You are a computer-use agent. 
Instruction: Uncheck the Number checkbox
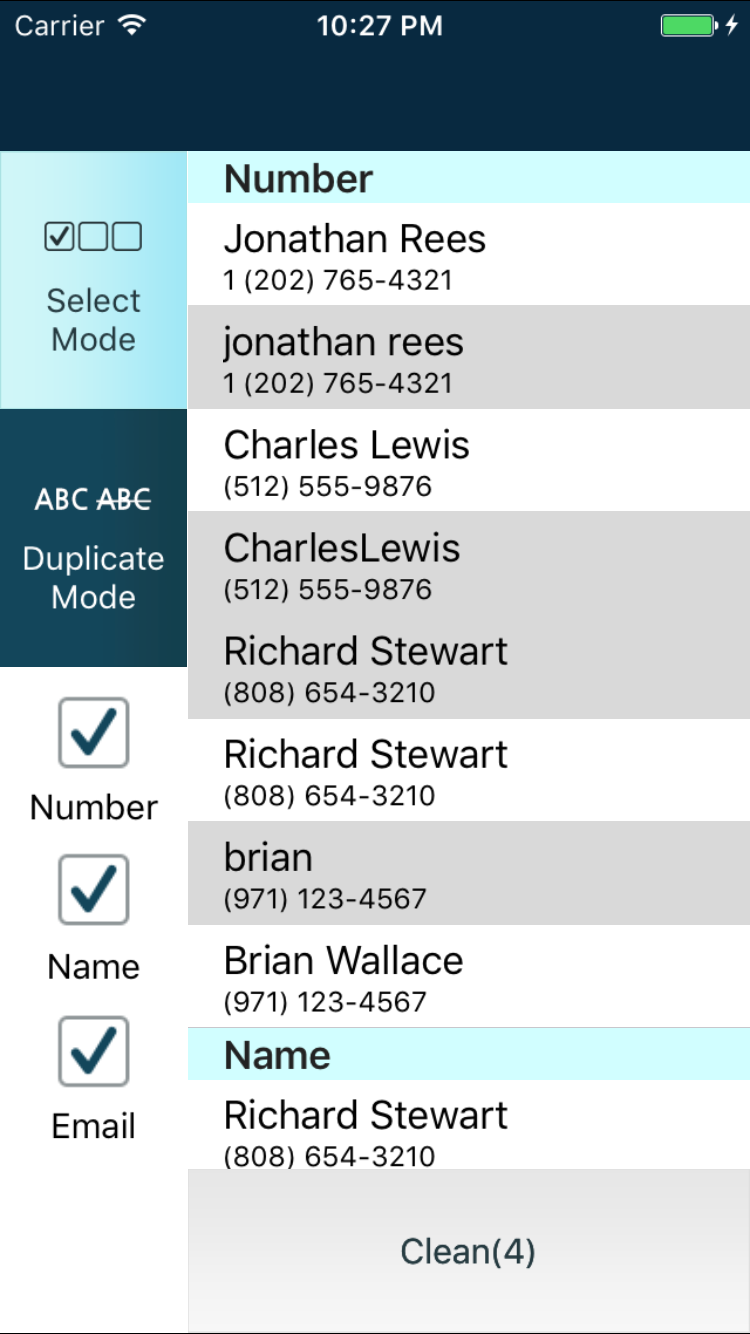click(93, 733)
